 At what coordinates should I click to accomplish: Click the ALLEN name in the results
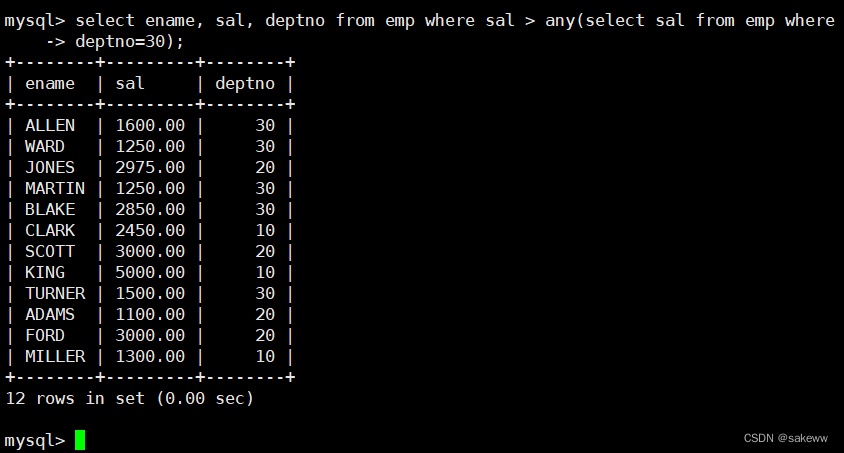coord(50,126)
